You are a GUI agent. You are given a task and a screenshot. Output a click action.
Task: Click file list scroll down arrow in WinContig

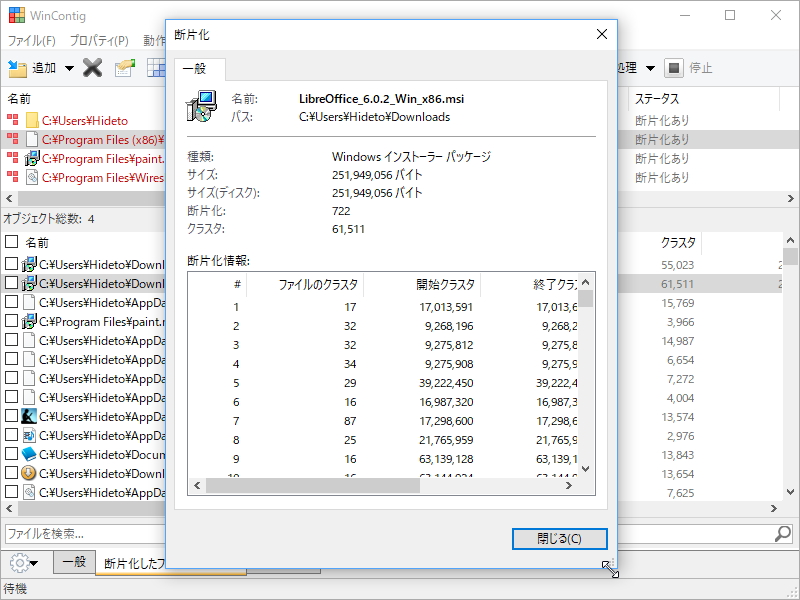pyautogui.click(x=790, y=492)
